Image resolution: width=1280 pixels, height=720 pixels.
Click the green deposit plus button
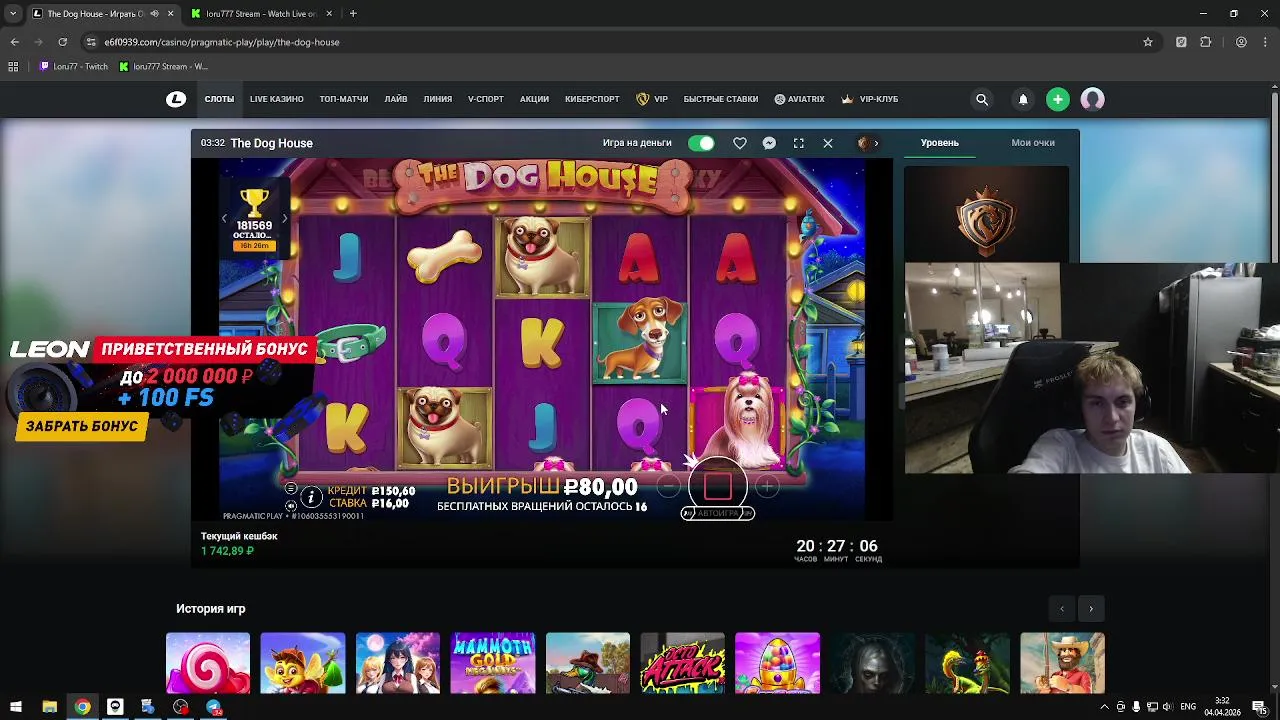pos(1058,99)
